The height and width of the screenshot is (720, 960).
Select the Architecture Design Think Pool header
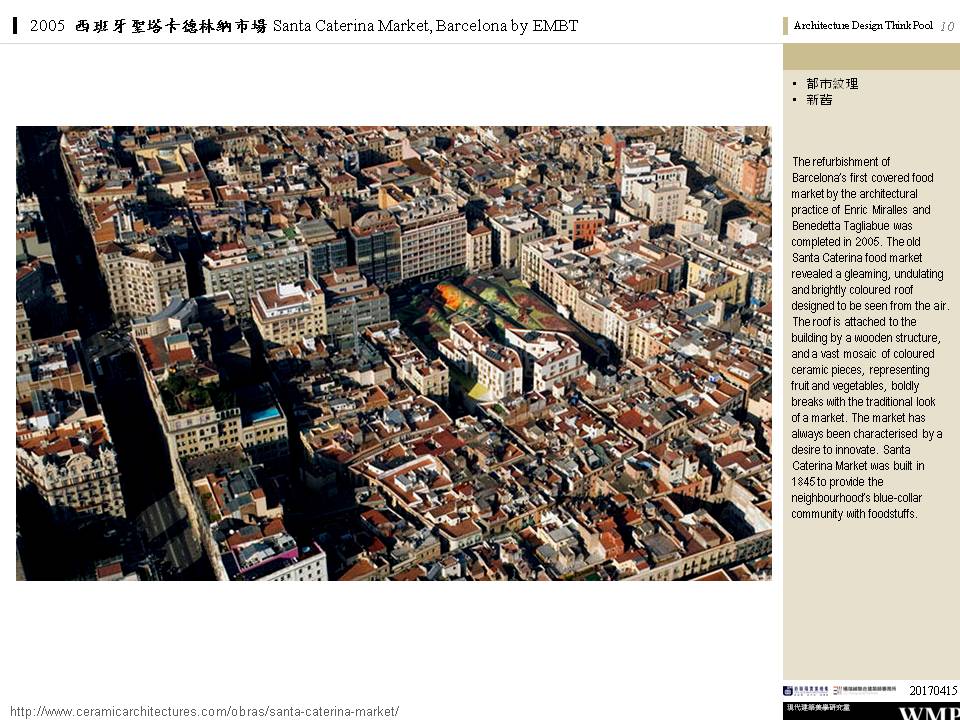point(862,26)
